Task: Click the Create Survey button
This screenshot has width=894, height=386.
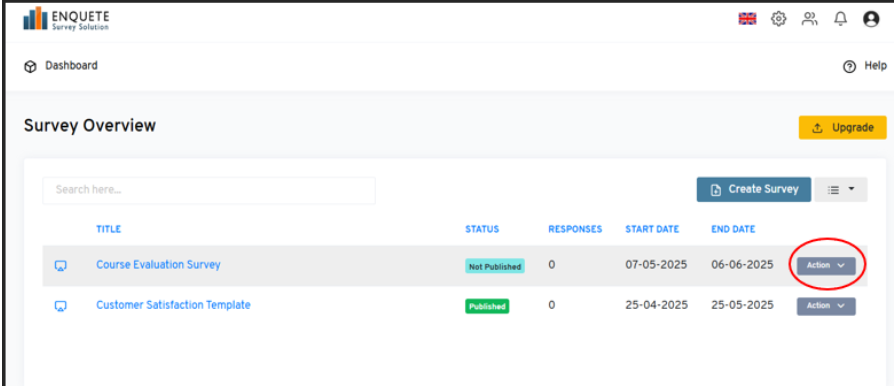Action: click(754, 189)
